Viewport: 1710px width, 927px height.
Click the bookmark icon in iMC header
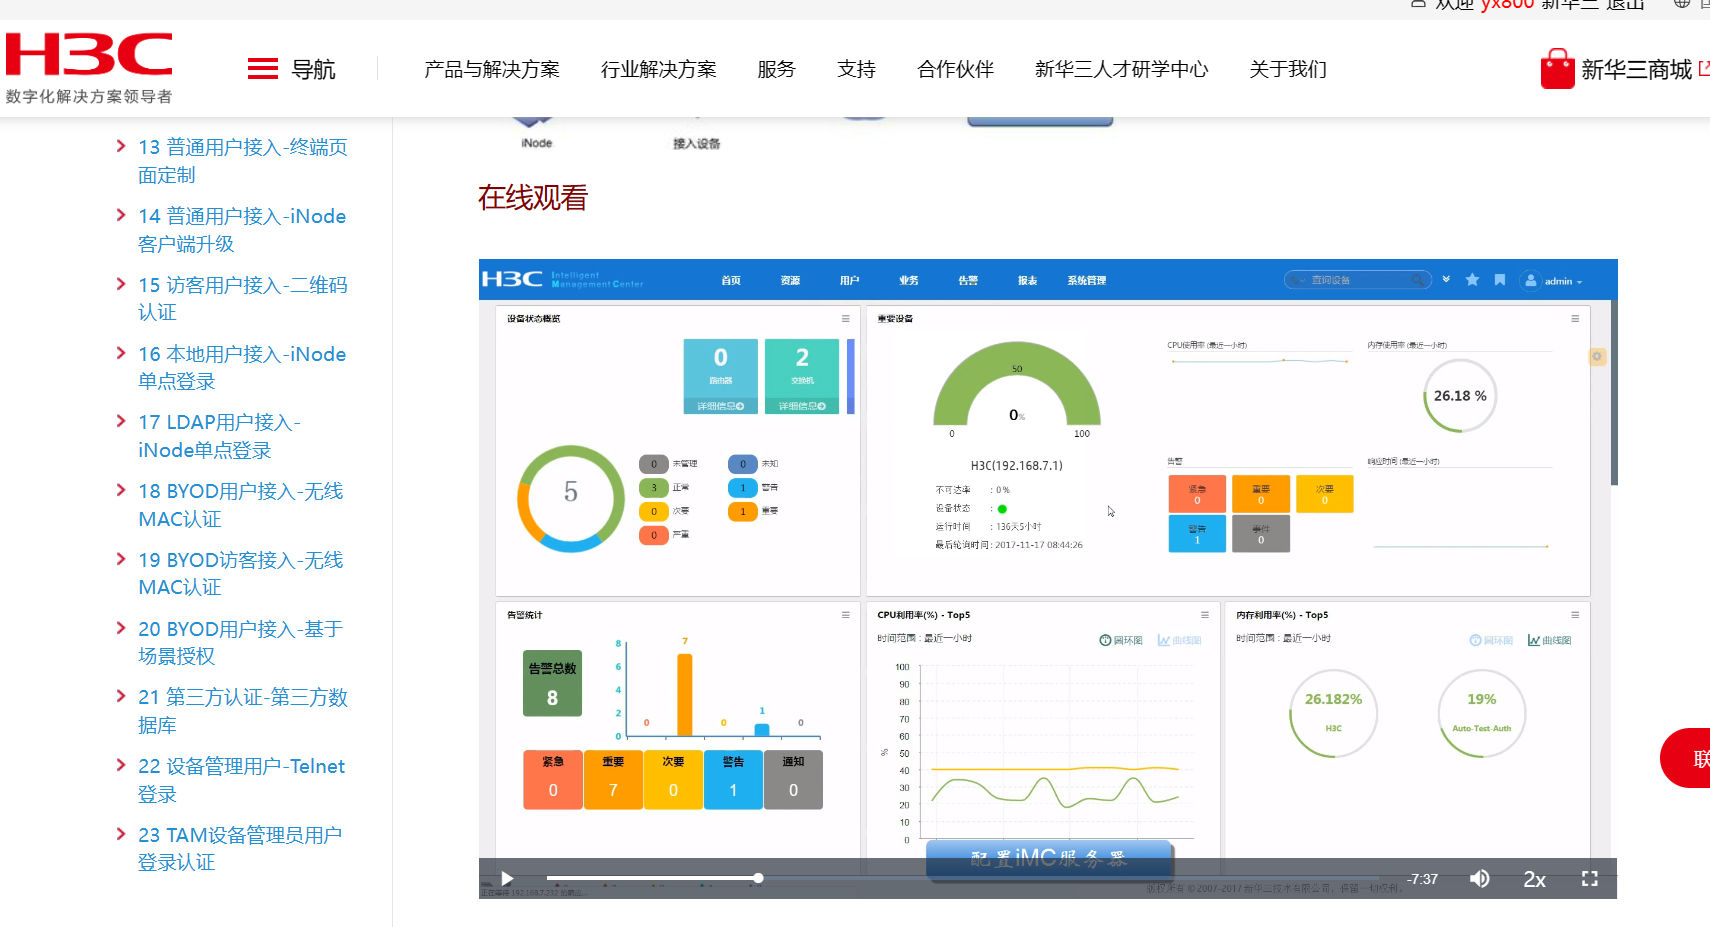1500,280
